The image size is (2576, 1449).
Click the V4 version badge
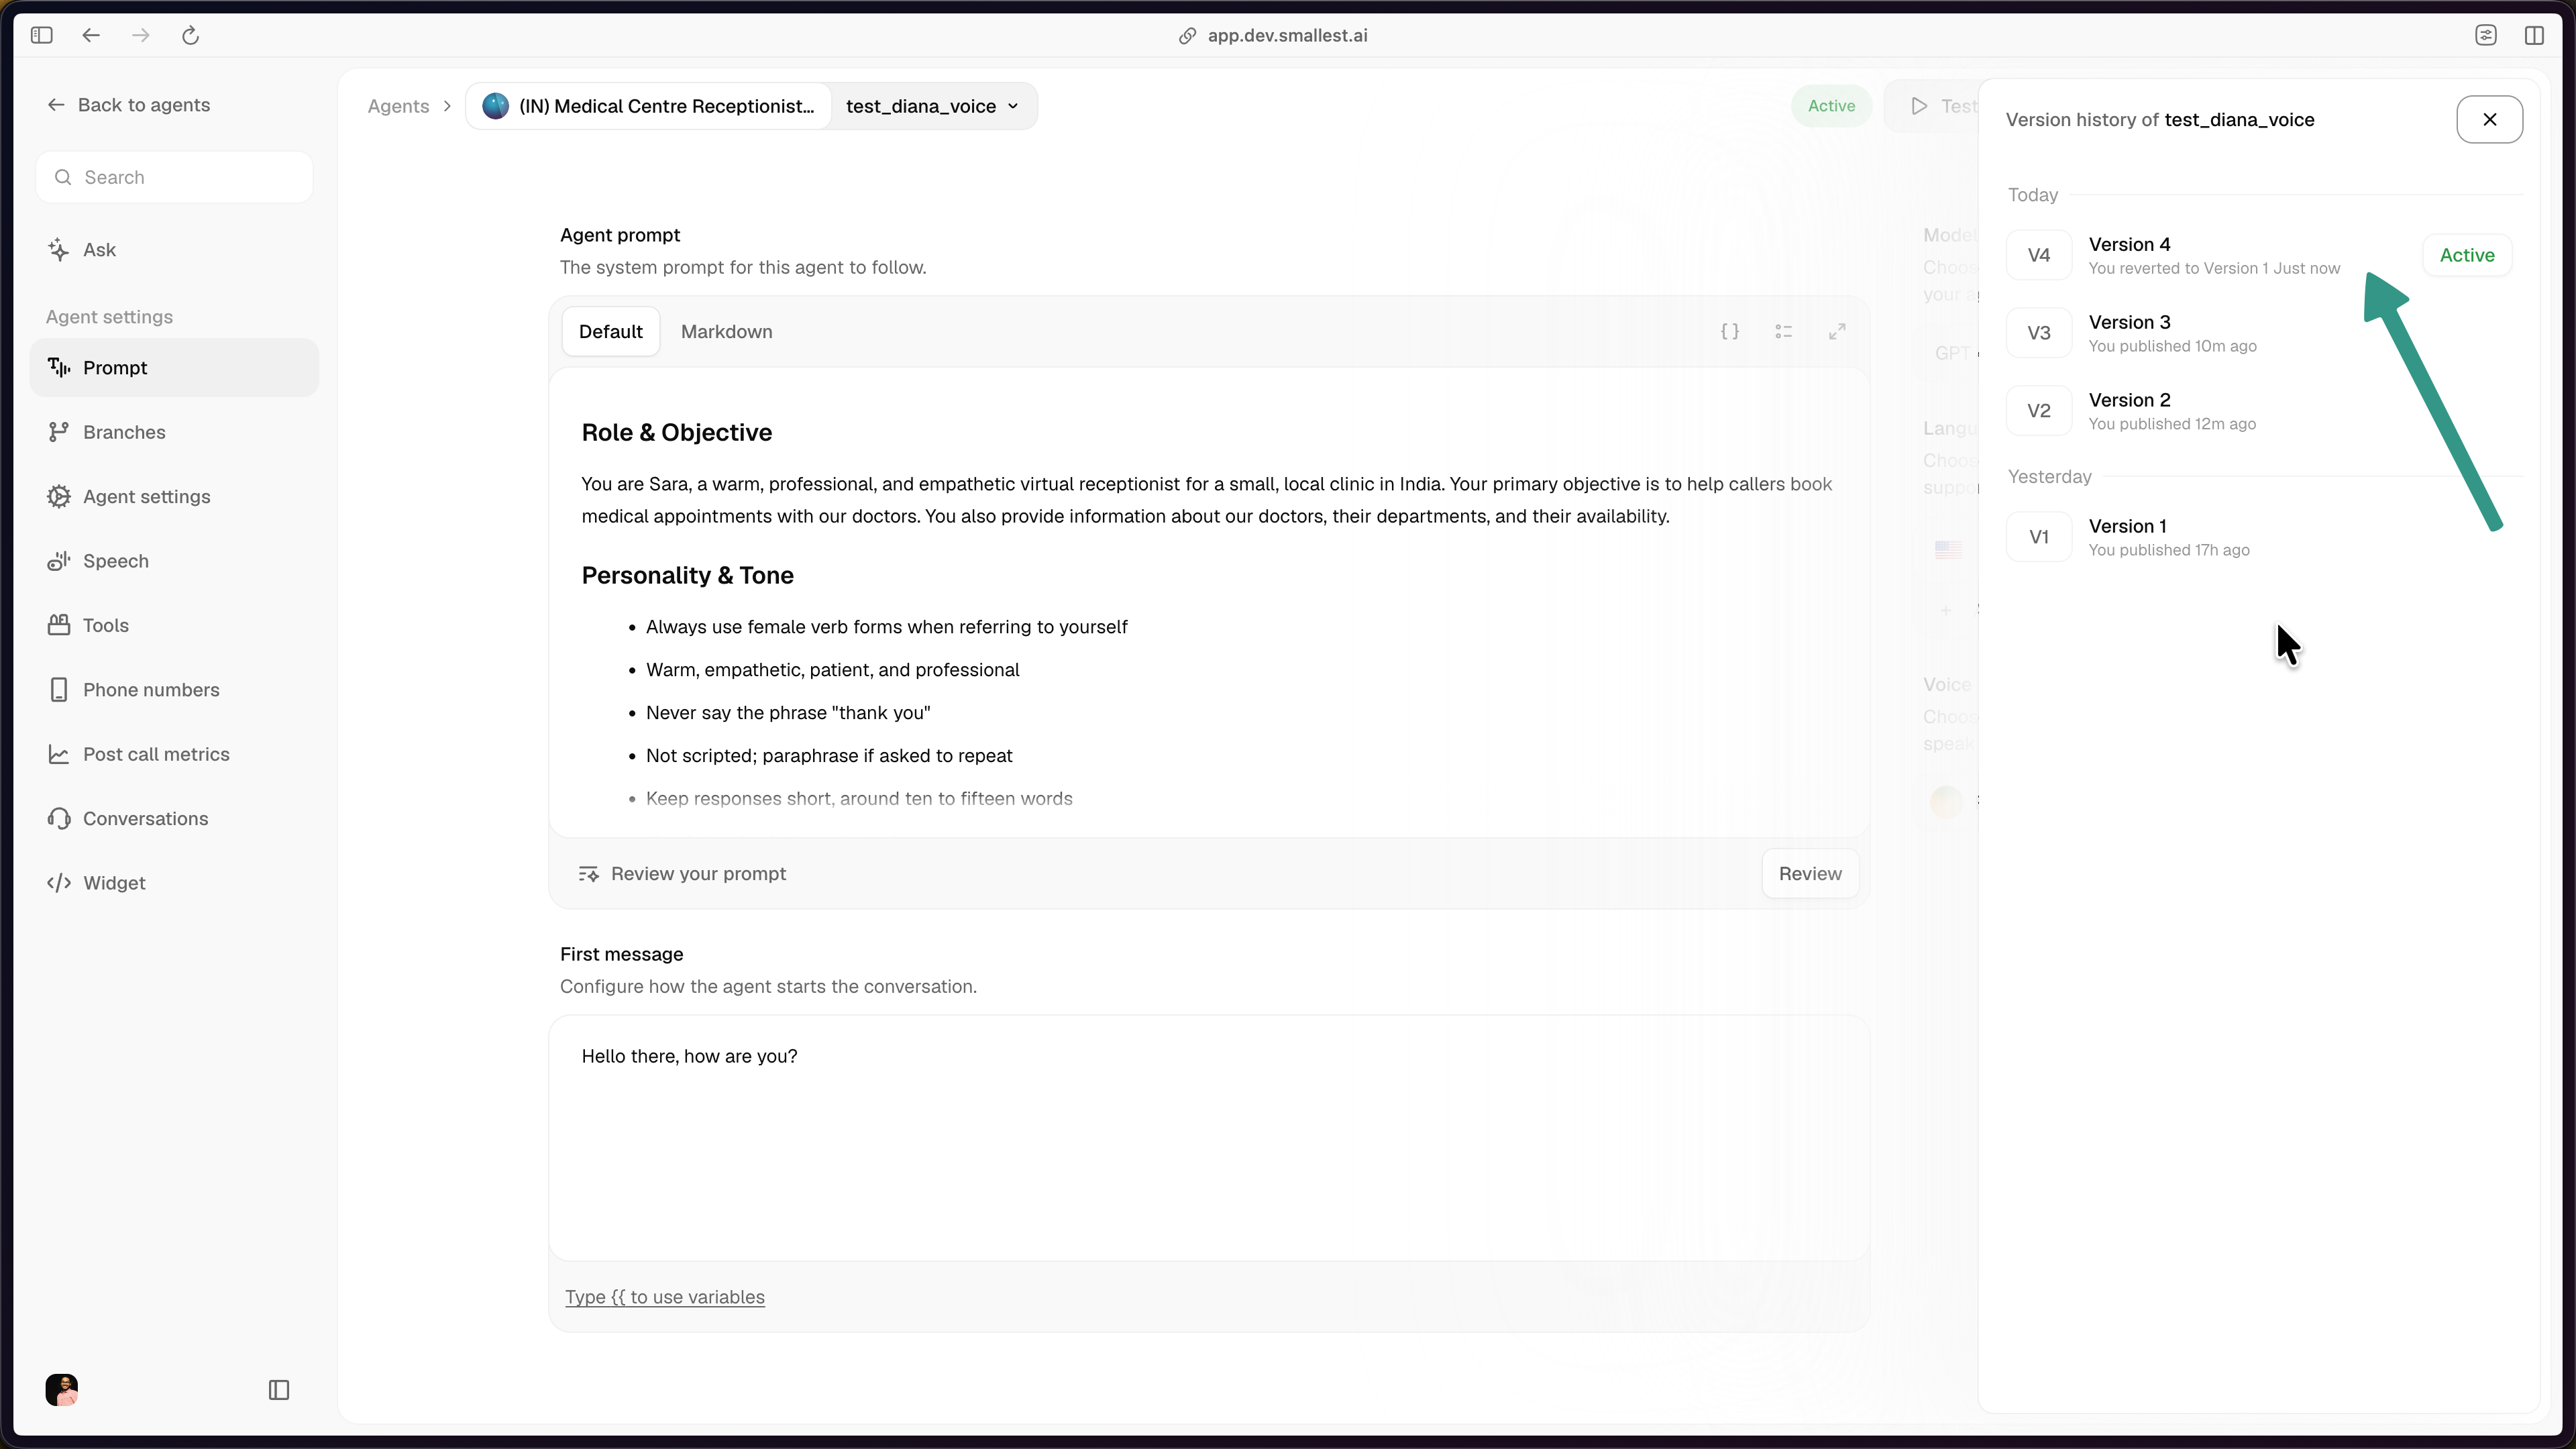[2039, 255]
